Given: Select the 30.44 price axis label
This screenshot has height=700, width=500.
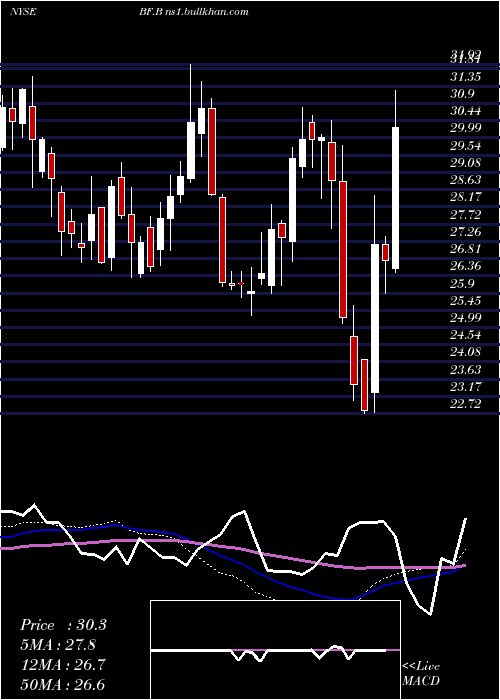Looking at the screenshot, I should 466,111.
